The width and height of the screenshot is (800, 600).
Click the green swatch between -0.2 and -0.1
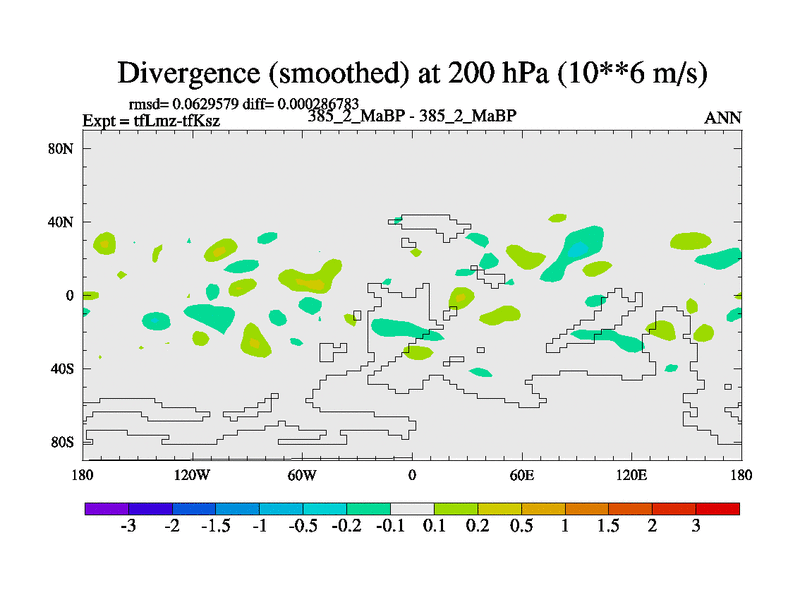(368, 509)
